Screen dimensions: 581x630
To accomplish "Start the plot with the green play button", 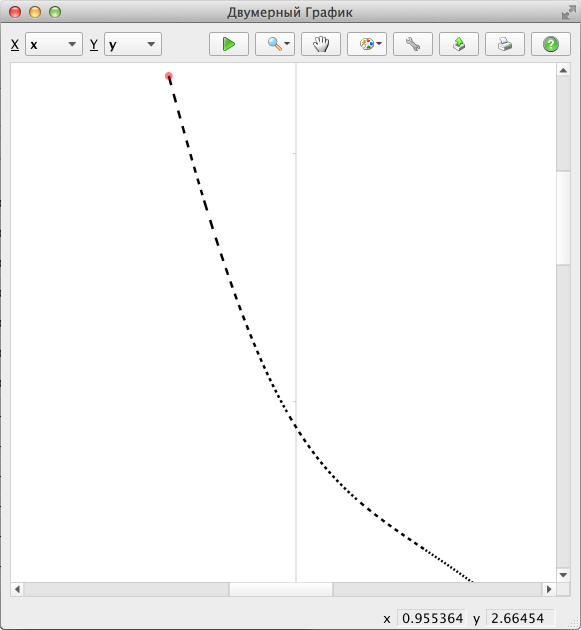I will pos(229,44).
